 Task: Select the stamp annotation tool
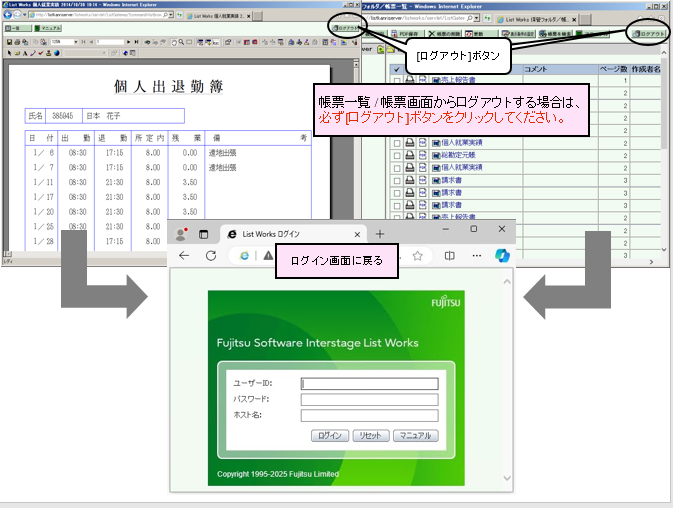click(x=49, y=53)
